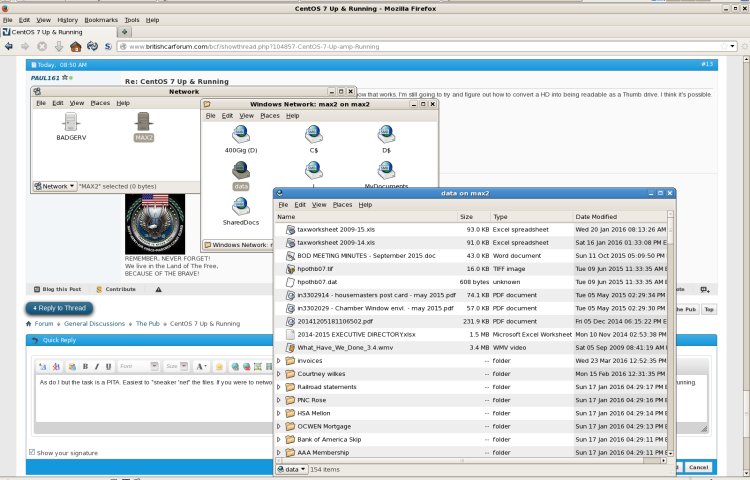Open the Firefox History menu

(x=67, y=20)
